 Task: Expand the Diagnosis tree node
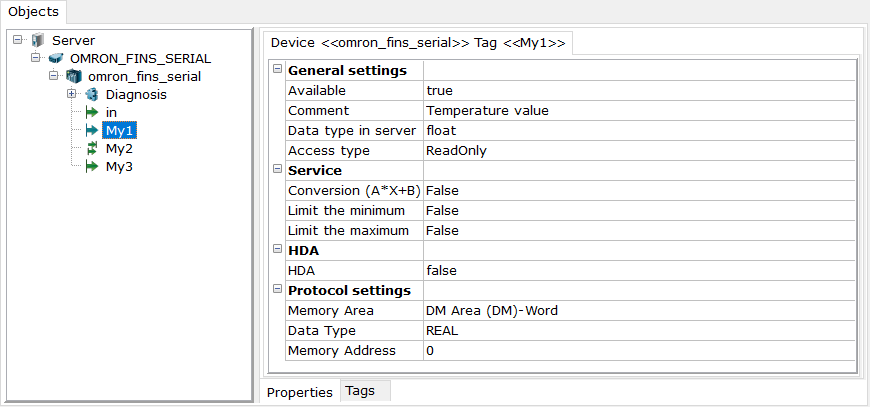(x=71, y=94)
